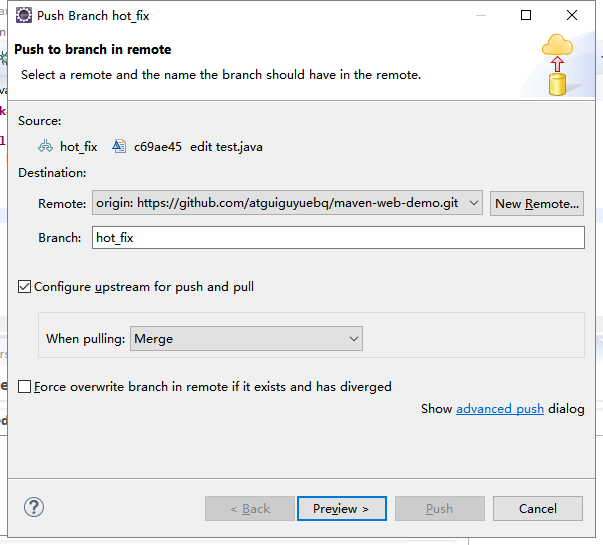Image resolution: width=603 pixels, height=545 pixels.
Task: Click the commit hash c69ae45 text
Action: tap(158, 147)
